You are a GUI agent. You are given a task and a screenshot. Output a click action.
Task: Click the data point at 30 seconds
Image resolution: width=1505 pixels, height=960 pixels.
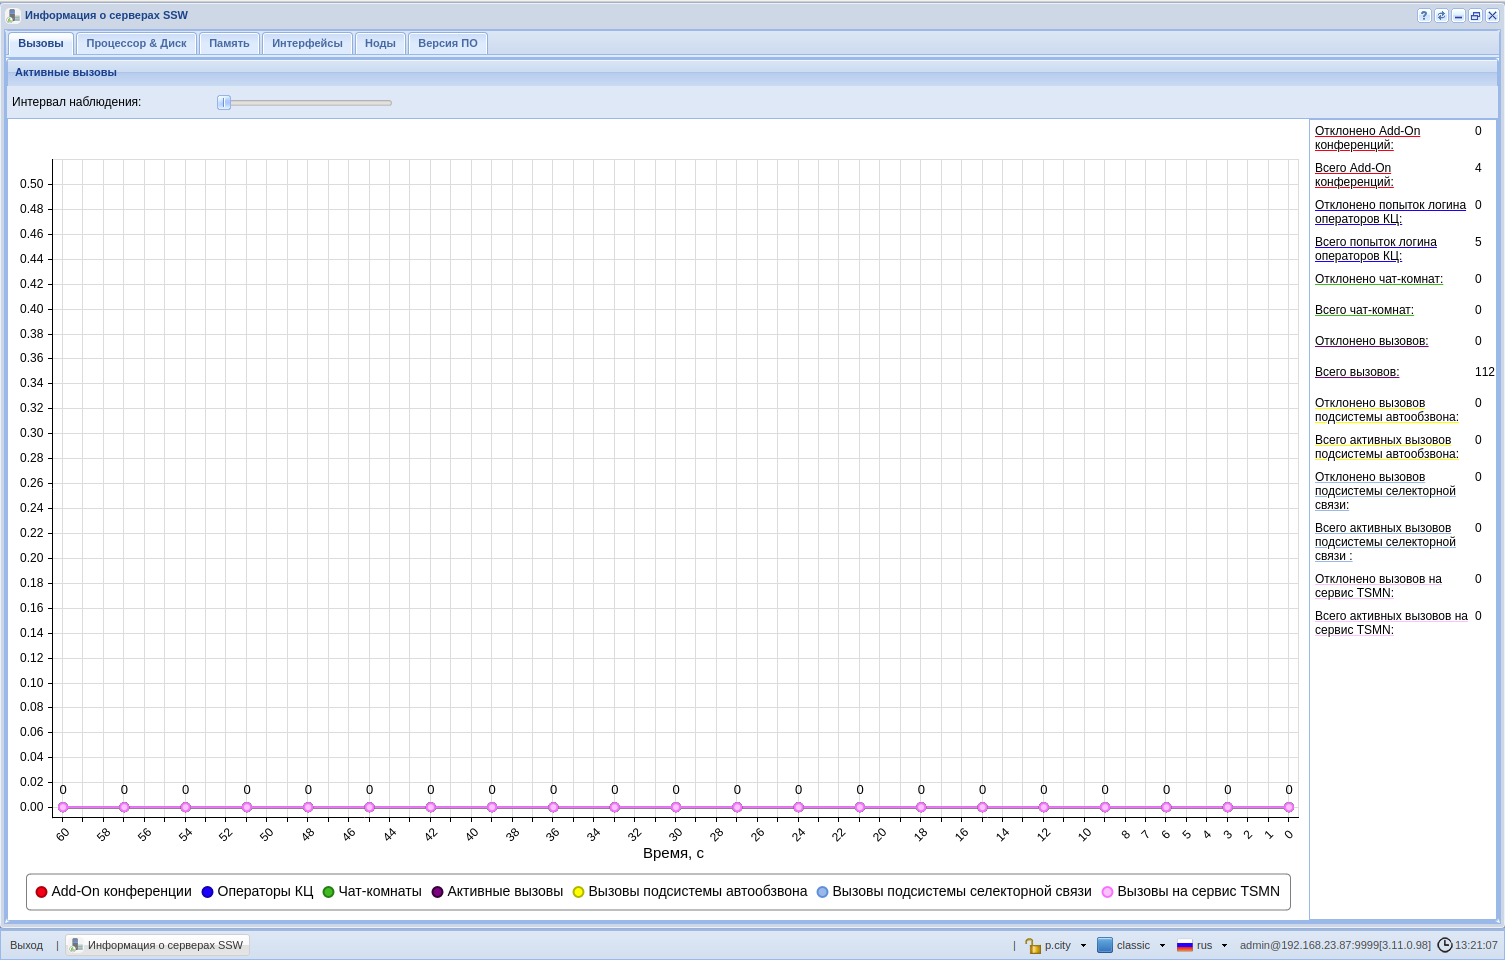click(x=676, y=807)
